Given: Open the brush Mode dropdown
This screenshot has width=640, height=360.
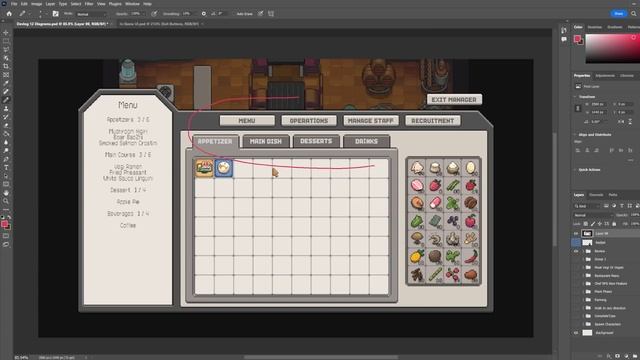Looking at the screenshot, I should [x=91, y=14].
